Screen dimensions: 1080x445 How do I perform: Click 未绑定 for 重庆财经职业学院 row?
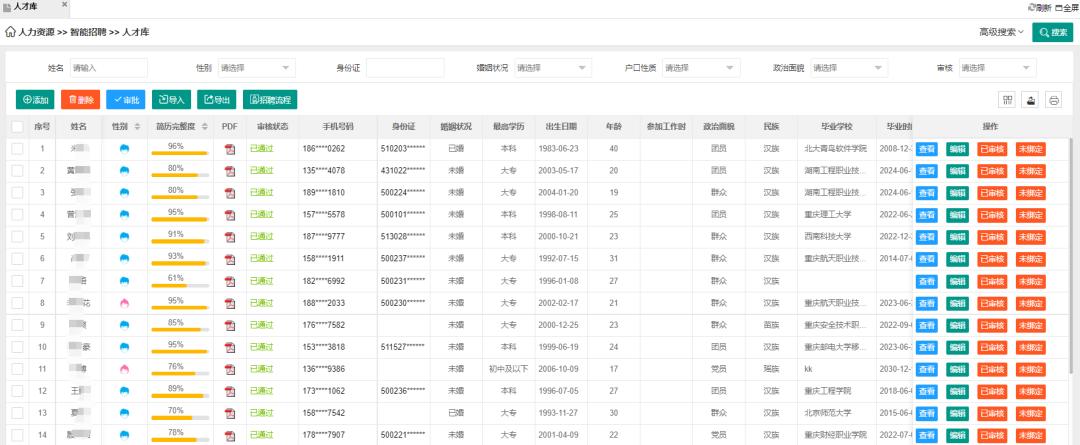tap(1030, 435)
